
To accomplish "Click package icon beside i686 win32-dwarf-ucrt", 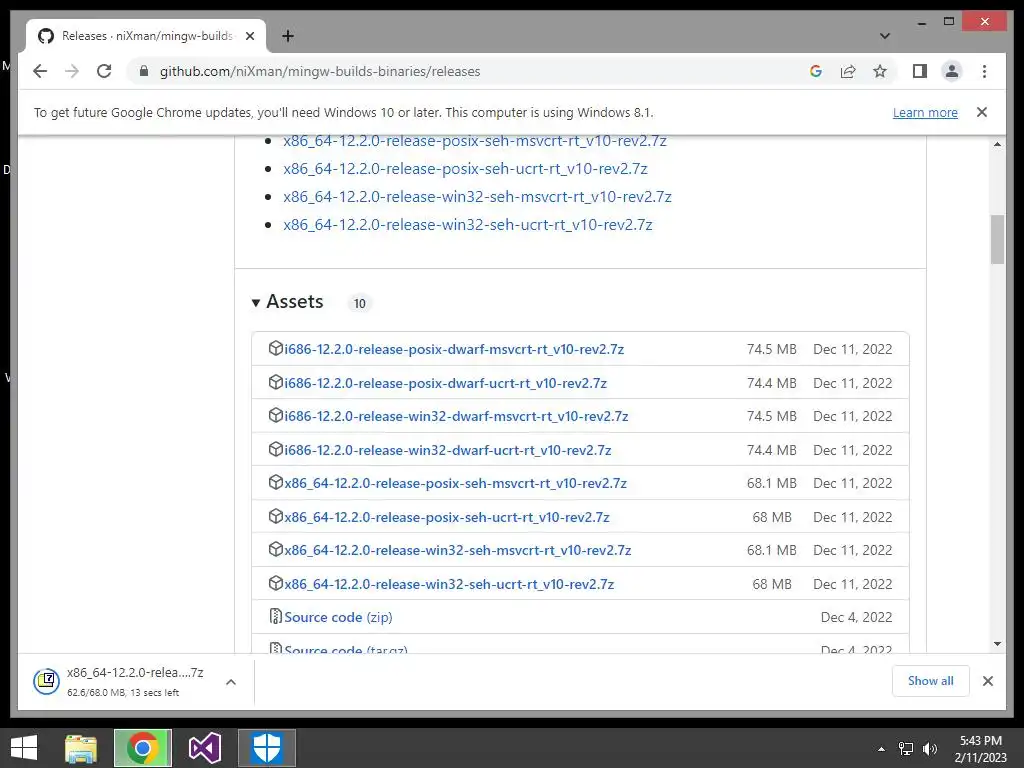I will pos(276,449).
